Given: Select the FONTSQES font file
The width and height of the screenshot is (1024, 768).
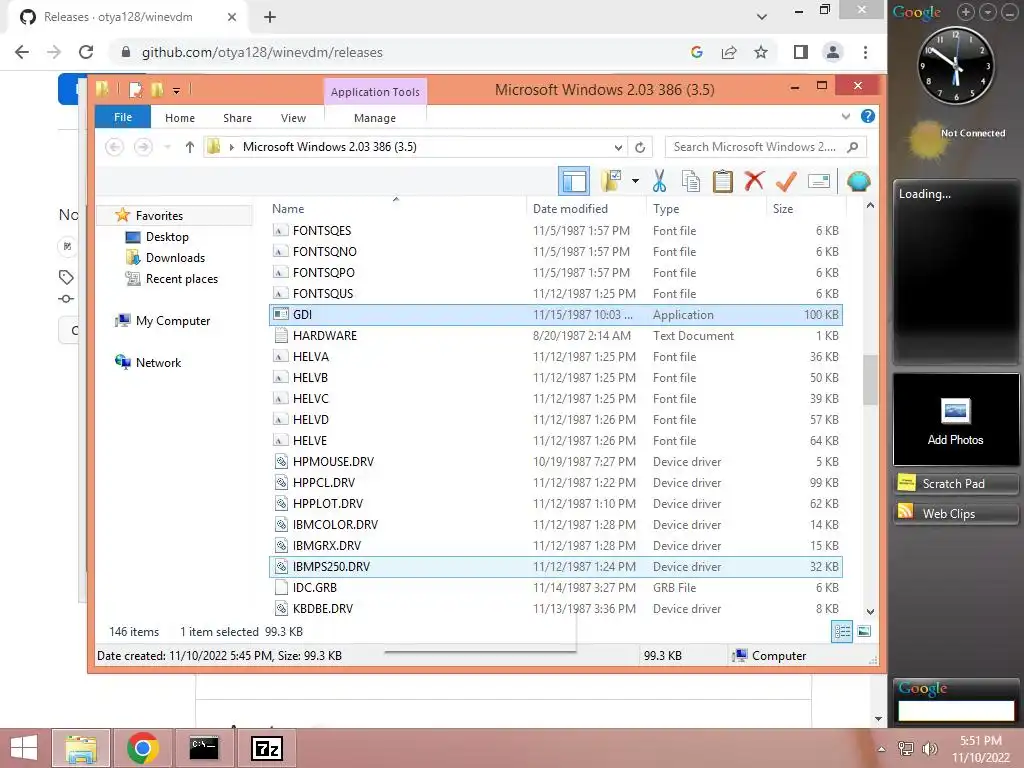Looking at the screenshot, I should click(556, 231).
